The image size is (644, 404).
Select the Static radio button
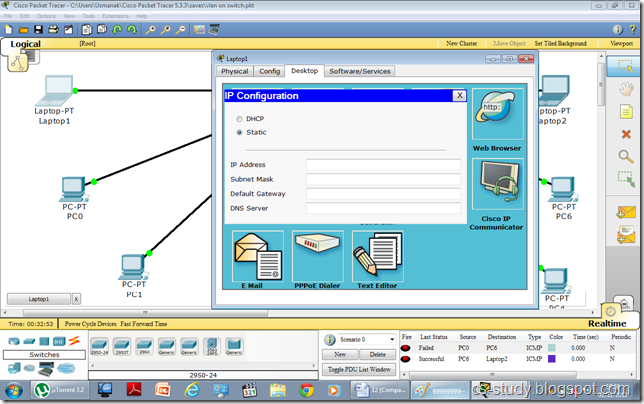239,133
